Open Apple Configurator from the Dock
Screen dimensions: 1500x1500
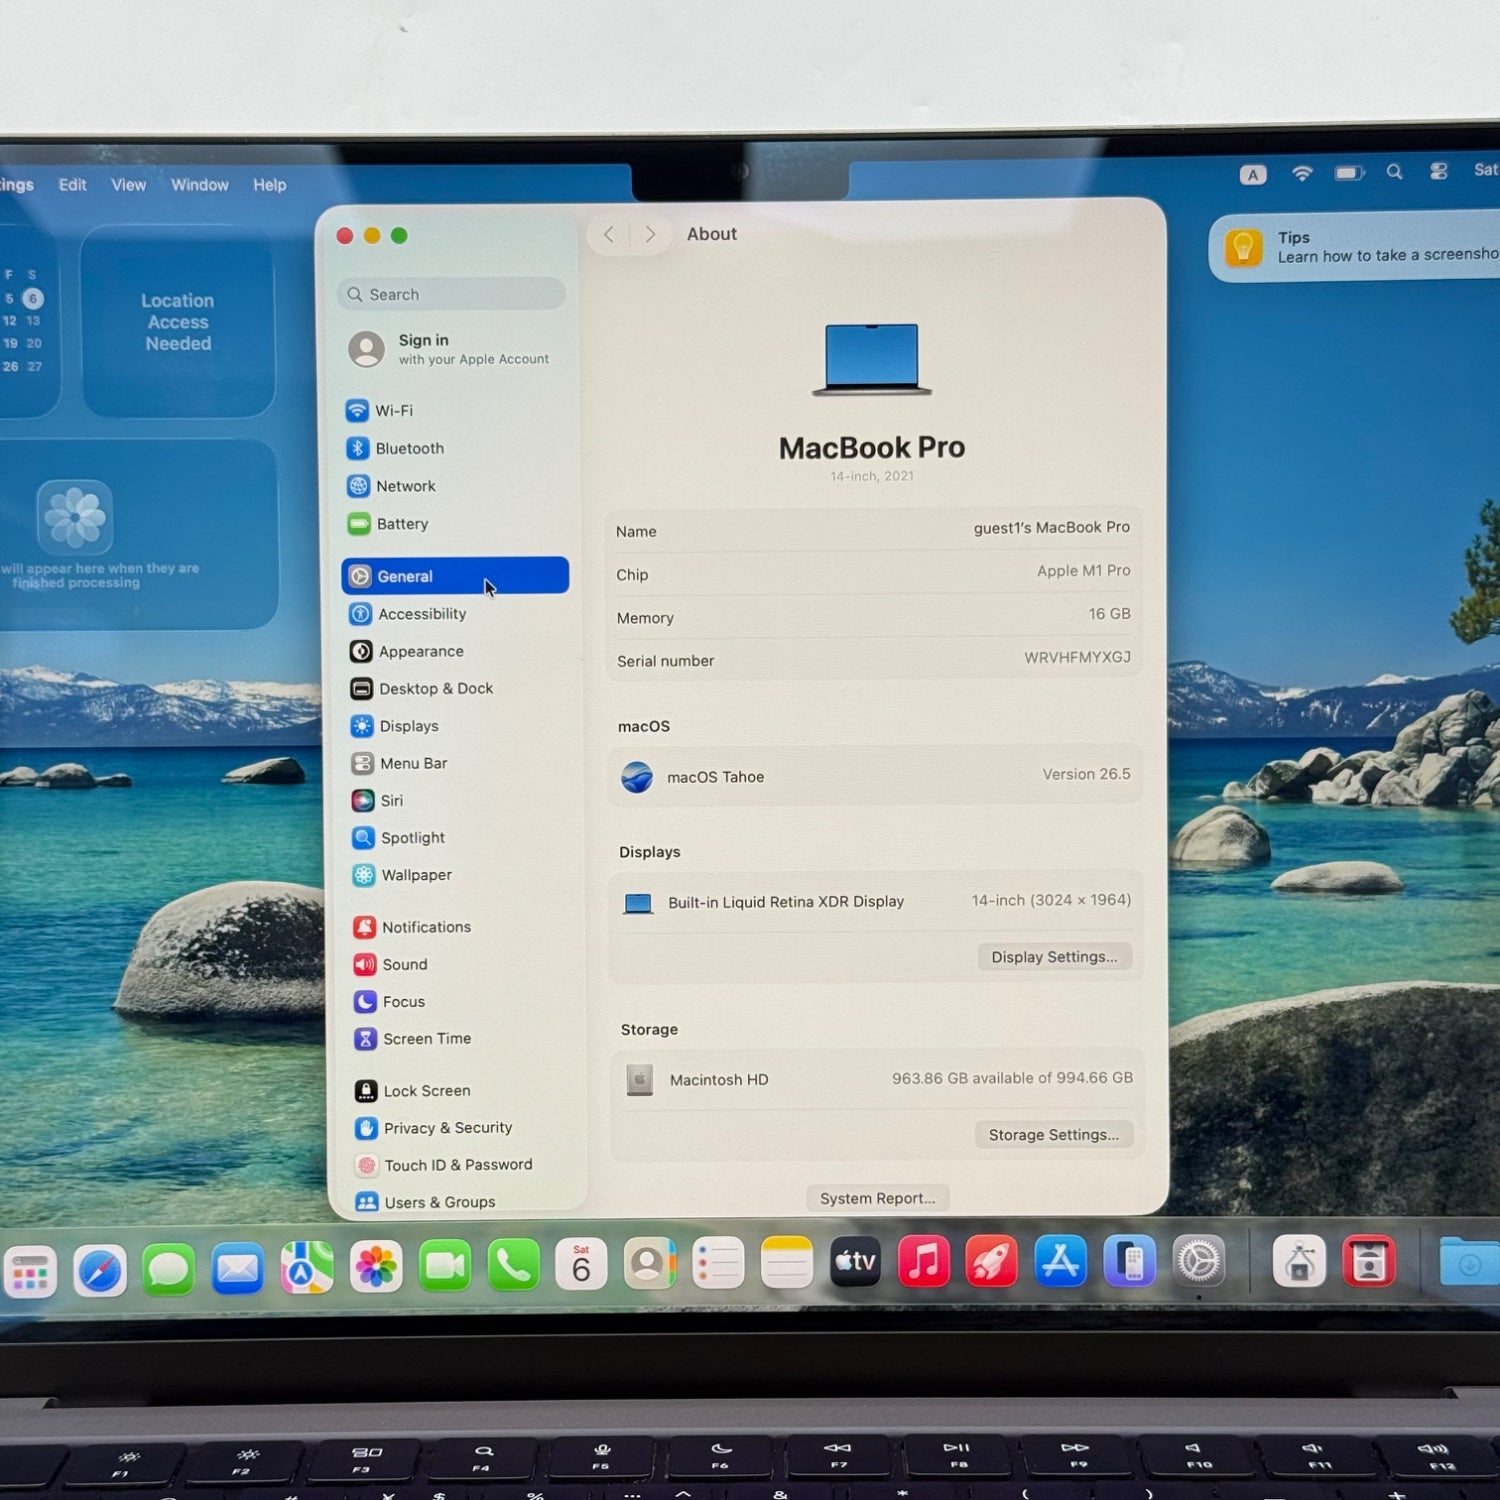coord(1299,1260)
